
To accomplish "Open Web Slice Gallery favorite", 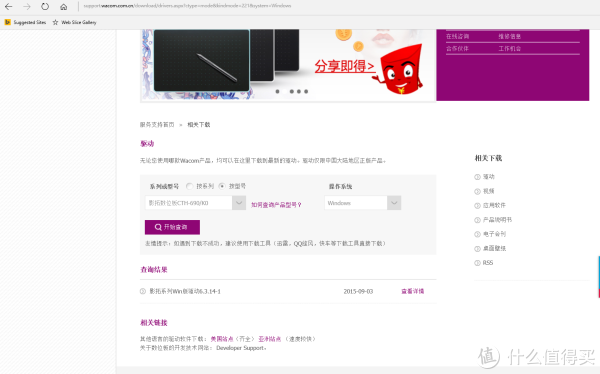I will point(75,22).
